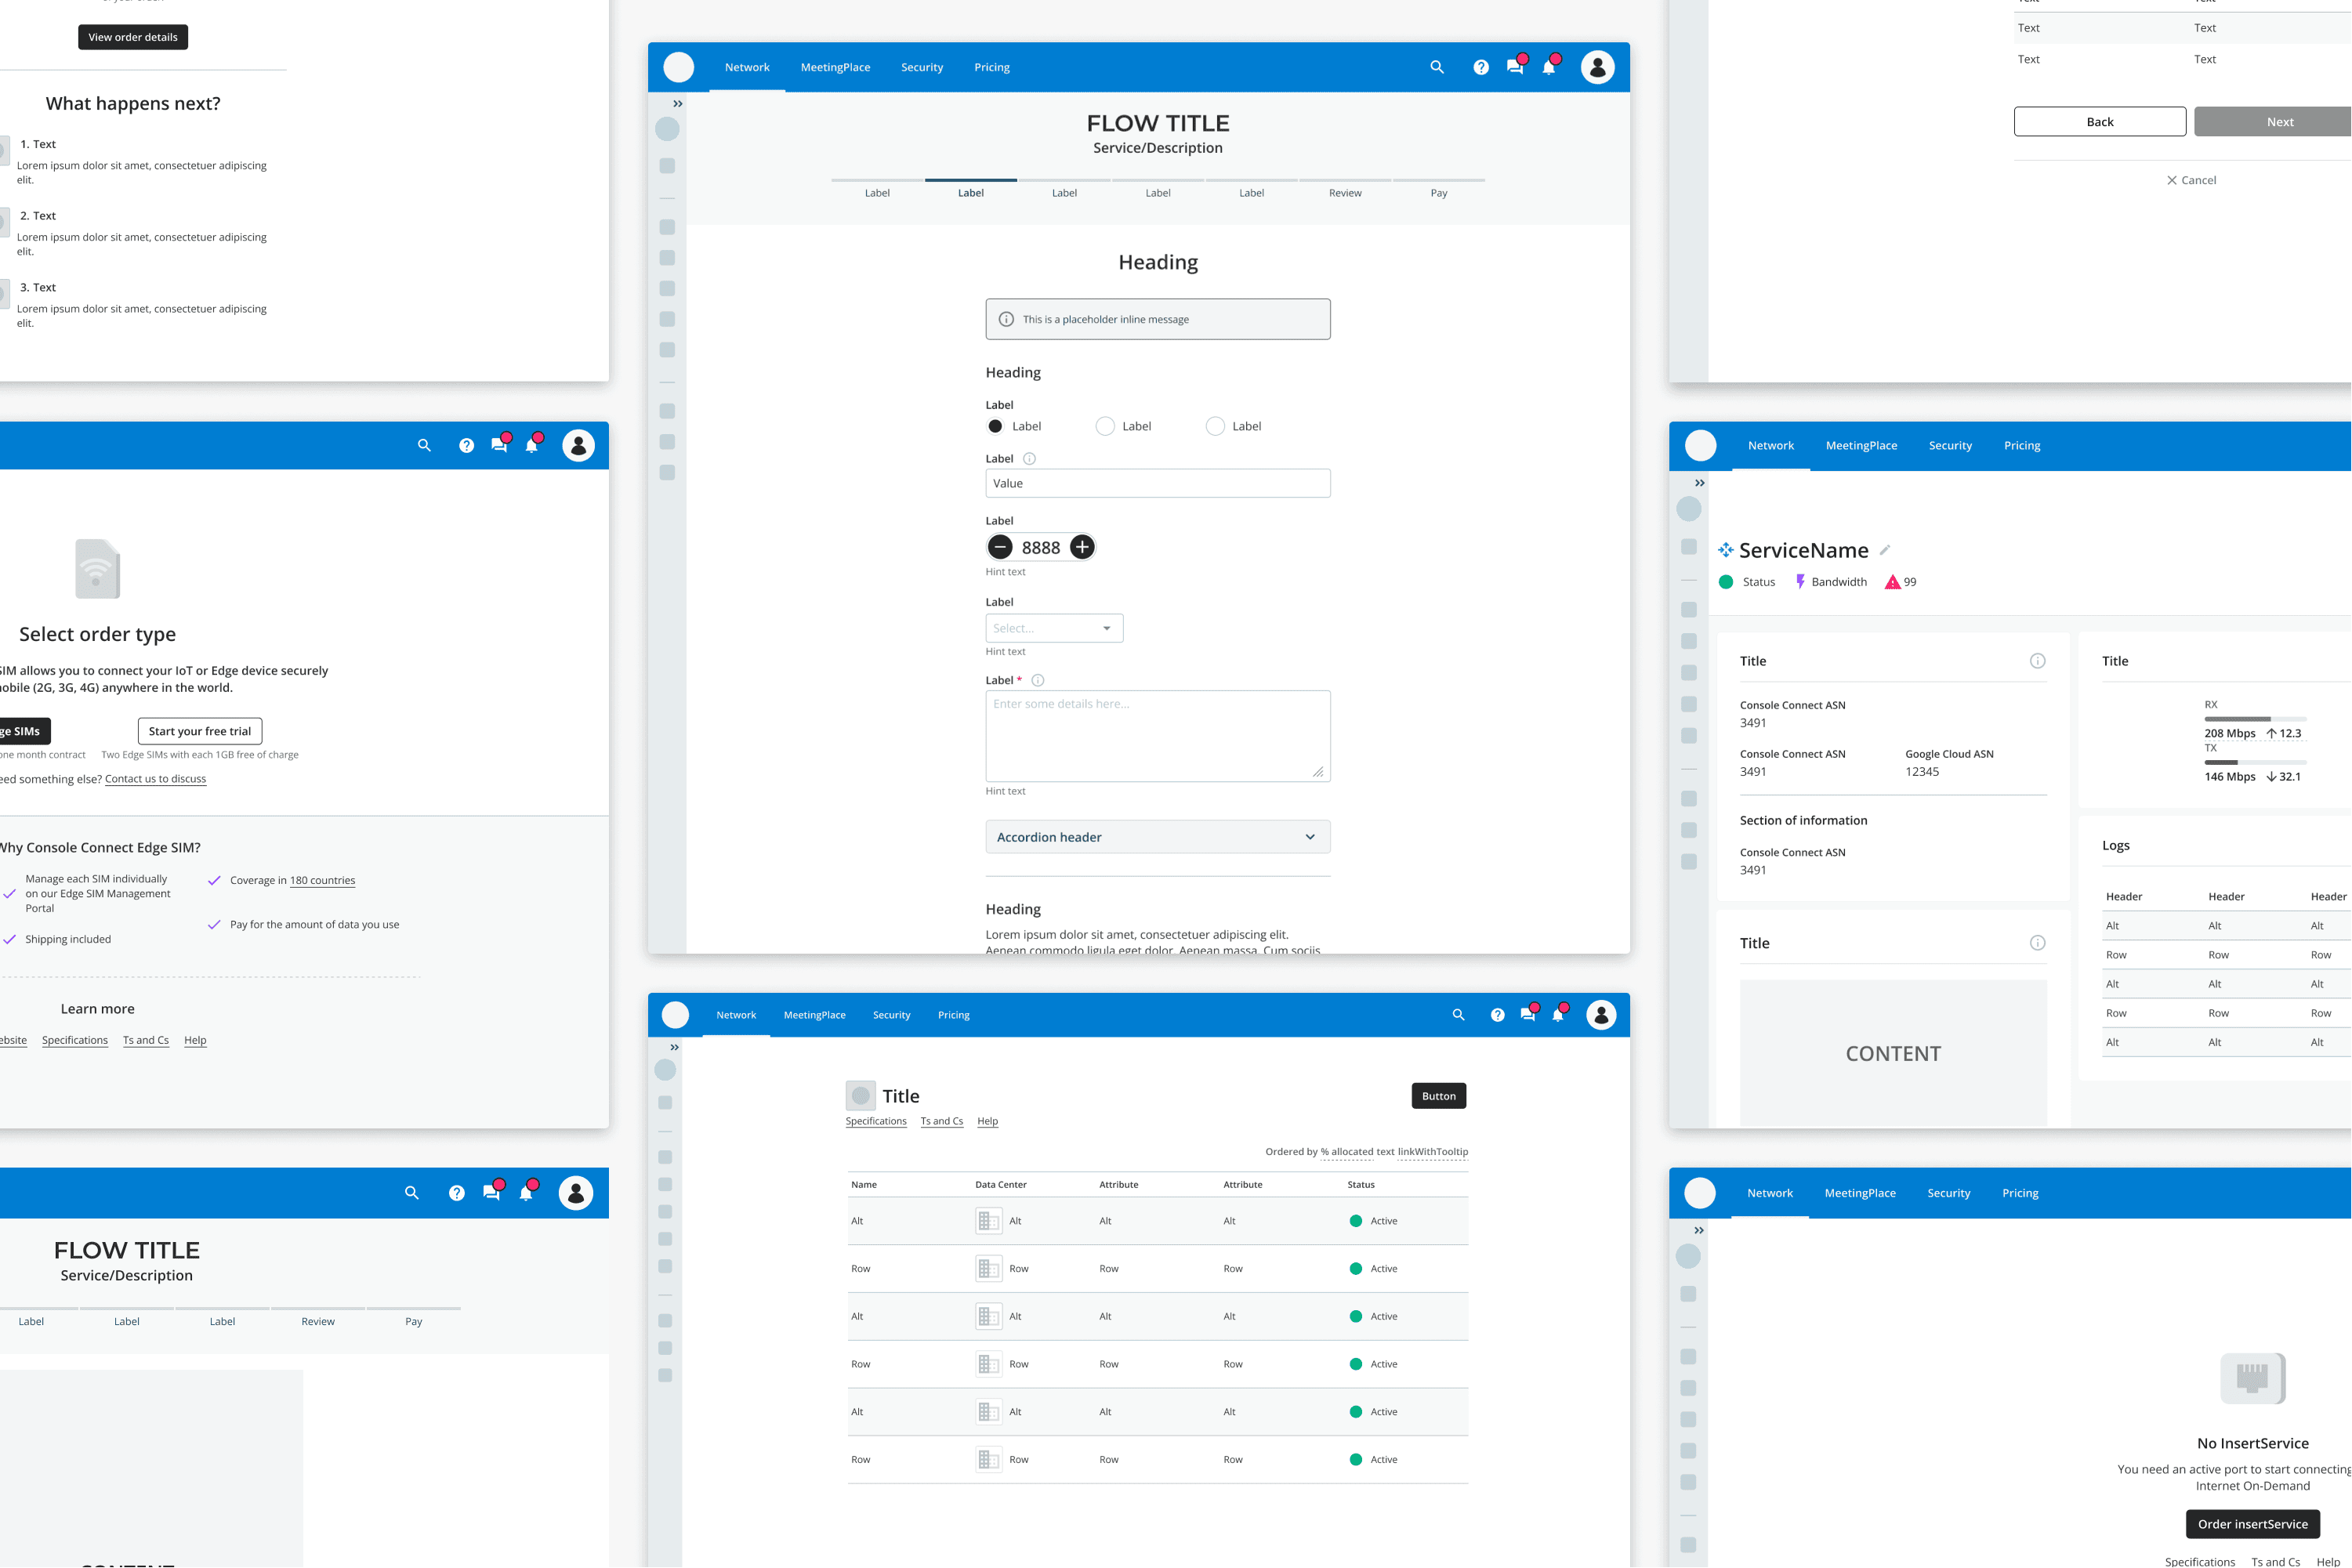The image size is (2352, 1568).
Task: Click info icon beside first Title card
Action: (x=2037, y=661)
